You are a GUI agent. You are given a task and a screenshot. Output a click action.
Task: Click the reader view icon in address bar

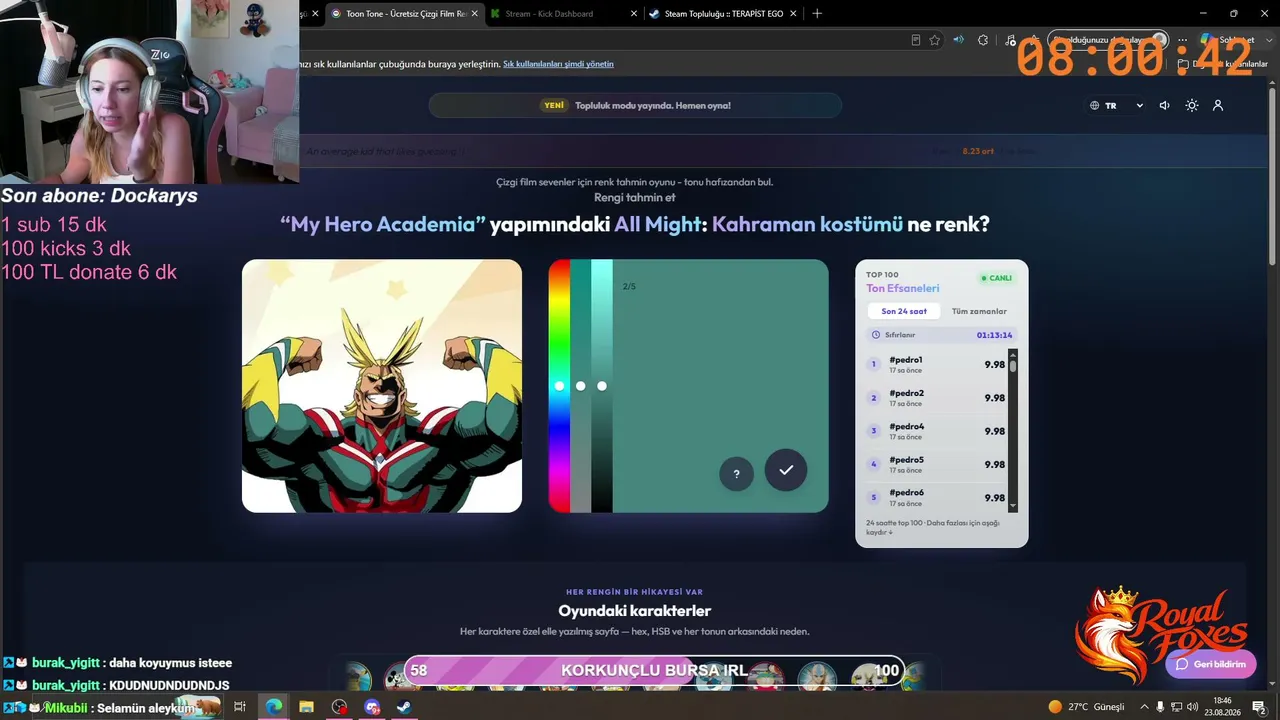tap(915, 40)
